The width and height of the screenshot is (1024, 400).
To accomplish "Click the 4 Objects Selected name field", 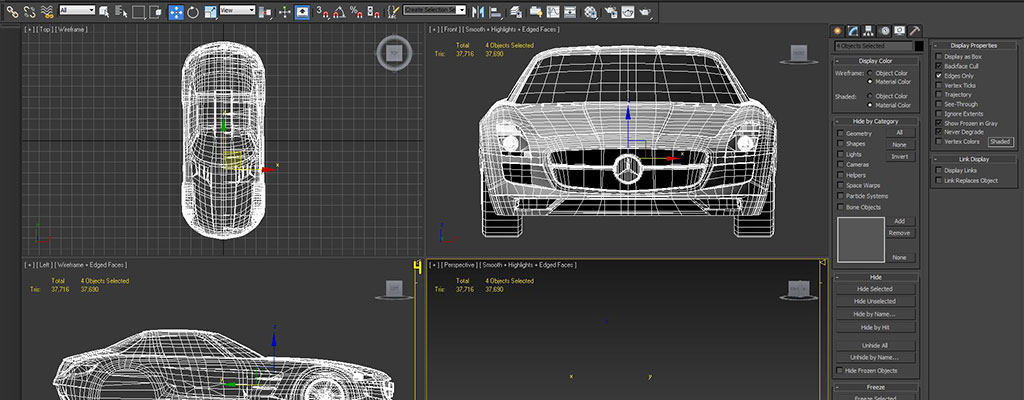I will (873, 46).
